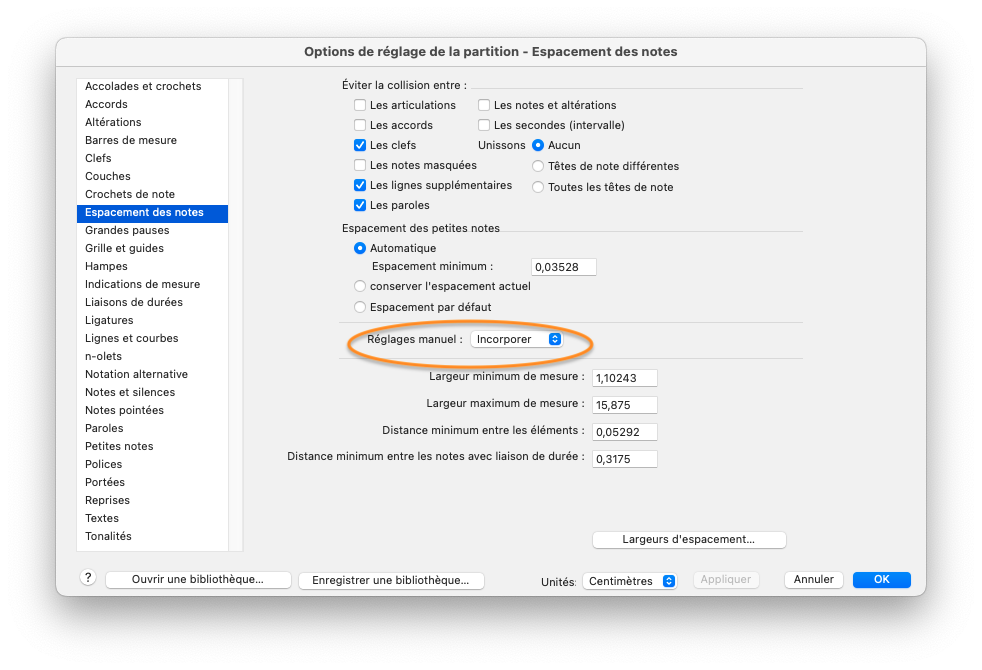Screen dimensions: 982x670
Task: Select Accolades et crochets in sidebar
Action: pos(143,86)
